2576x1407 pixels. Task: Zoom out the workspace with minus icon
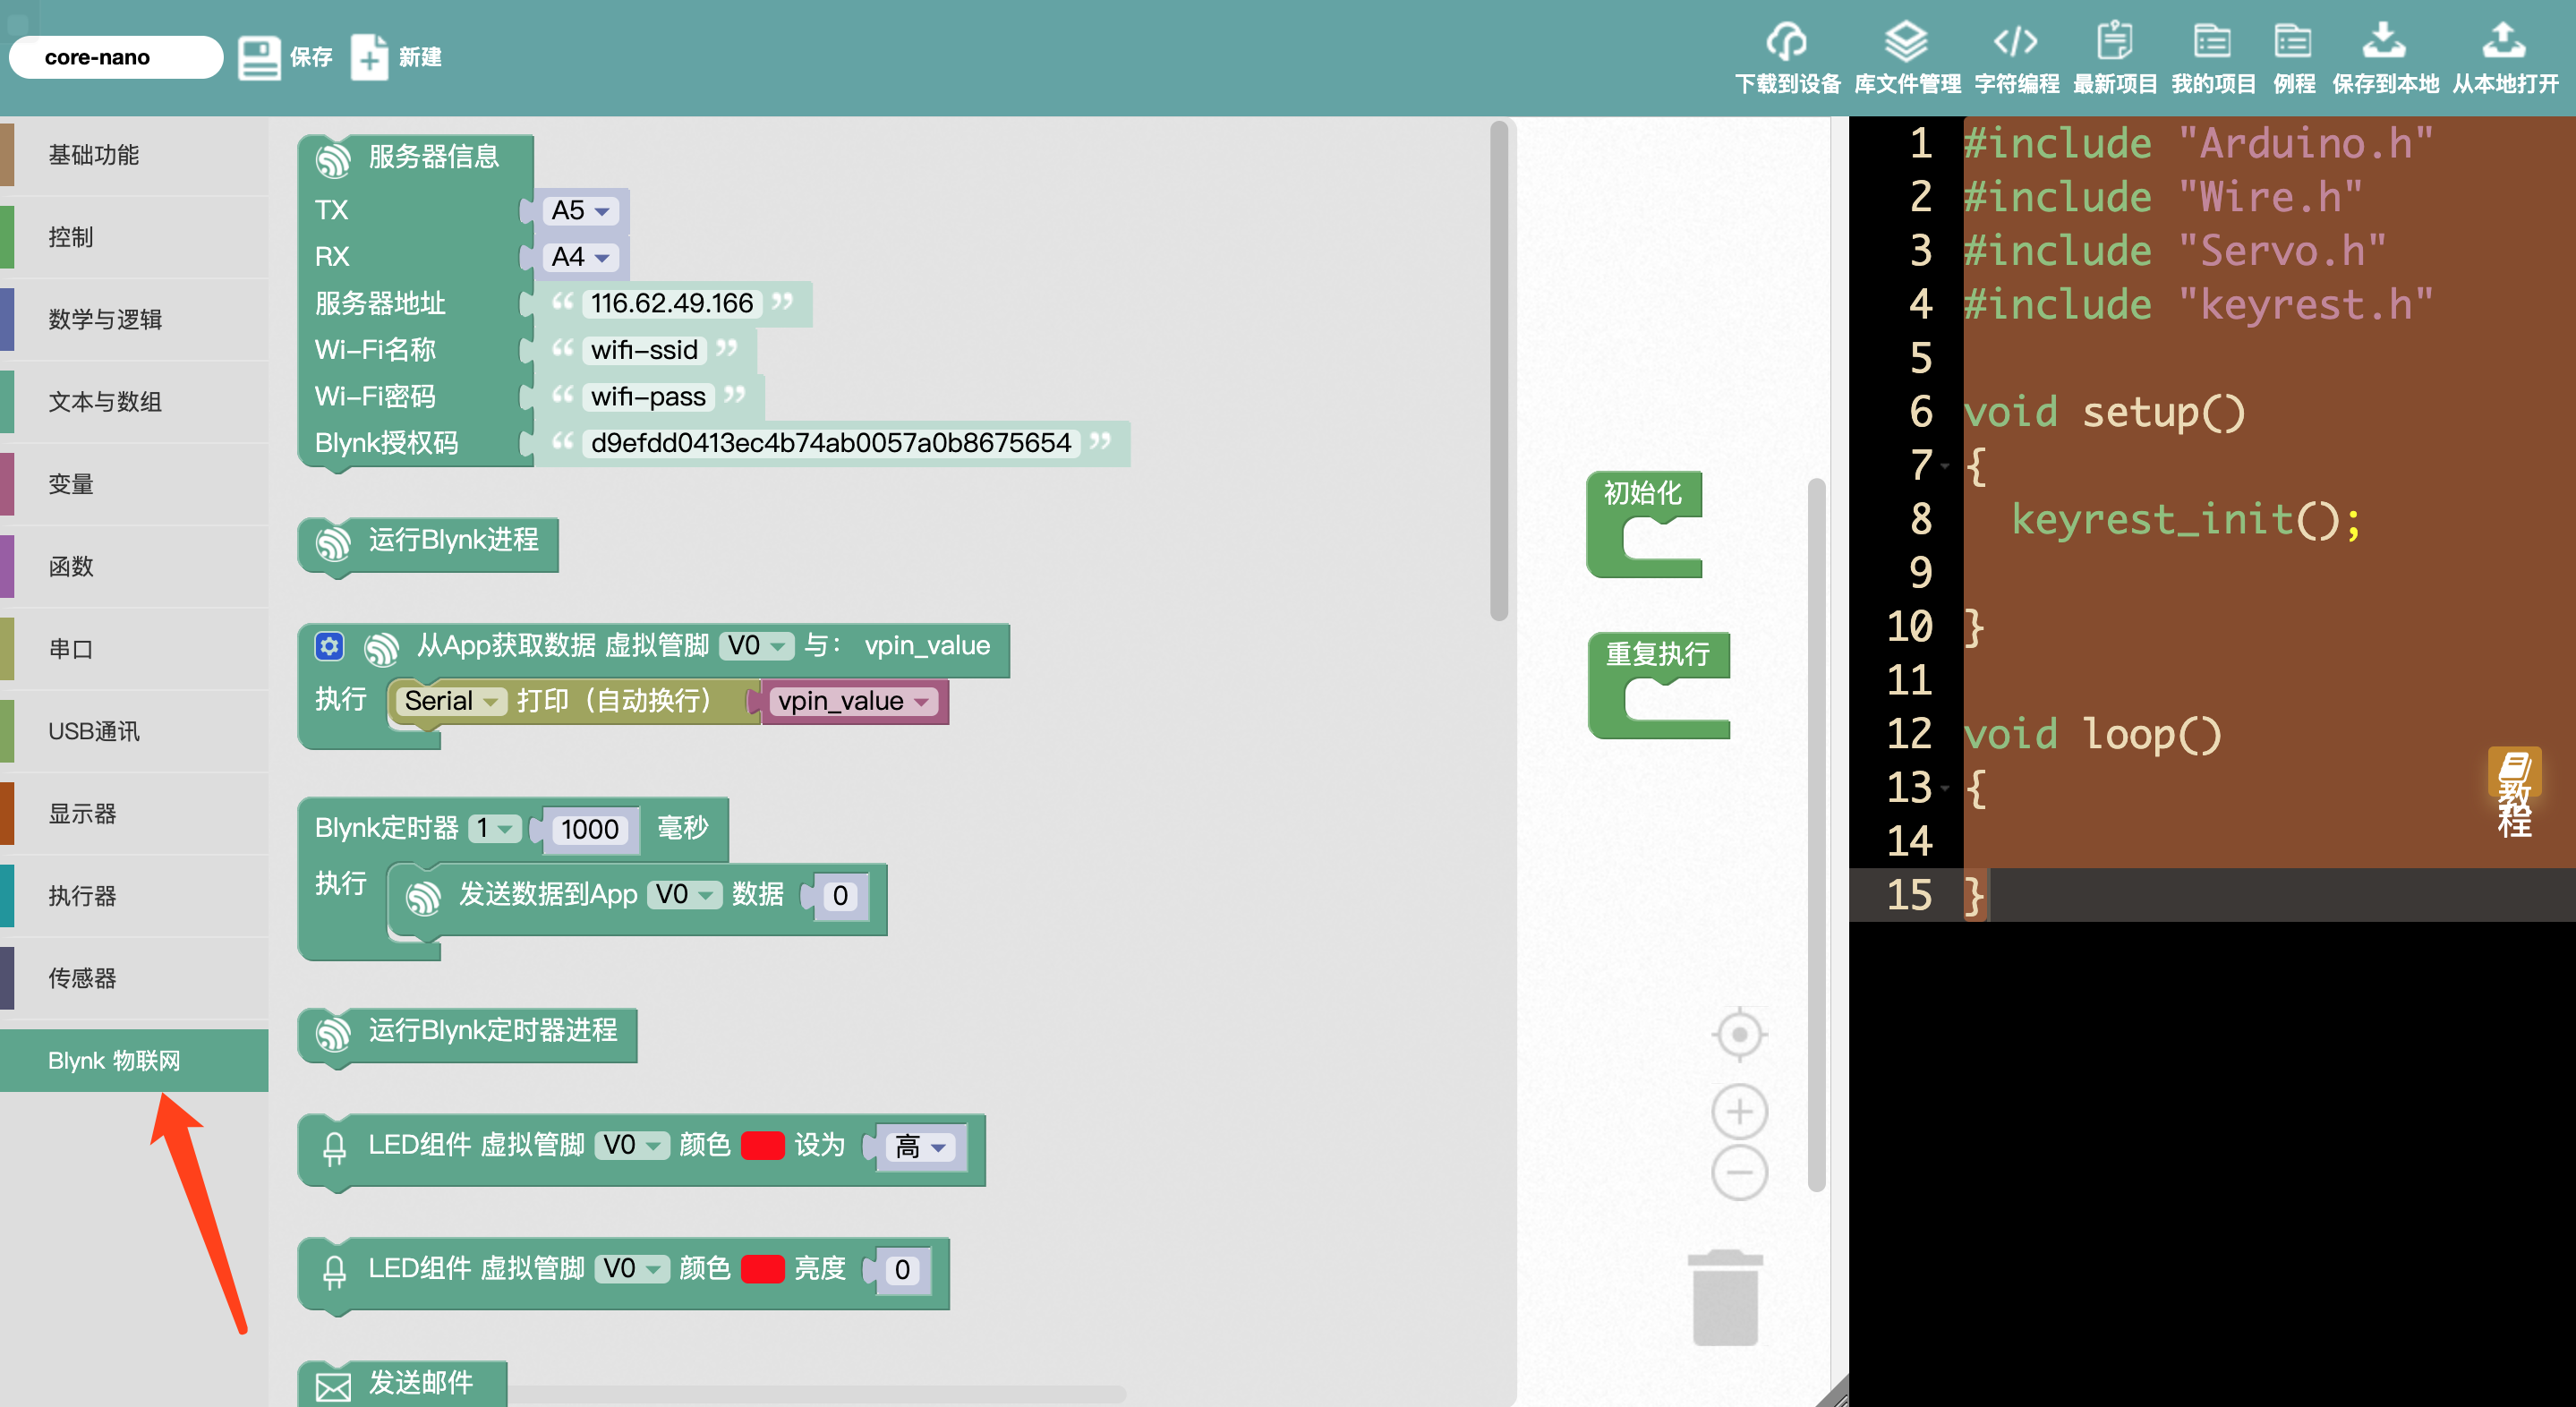pyautogui.click(x=1739, y=1172)
